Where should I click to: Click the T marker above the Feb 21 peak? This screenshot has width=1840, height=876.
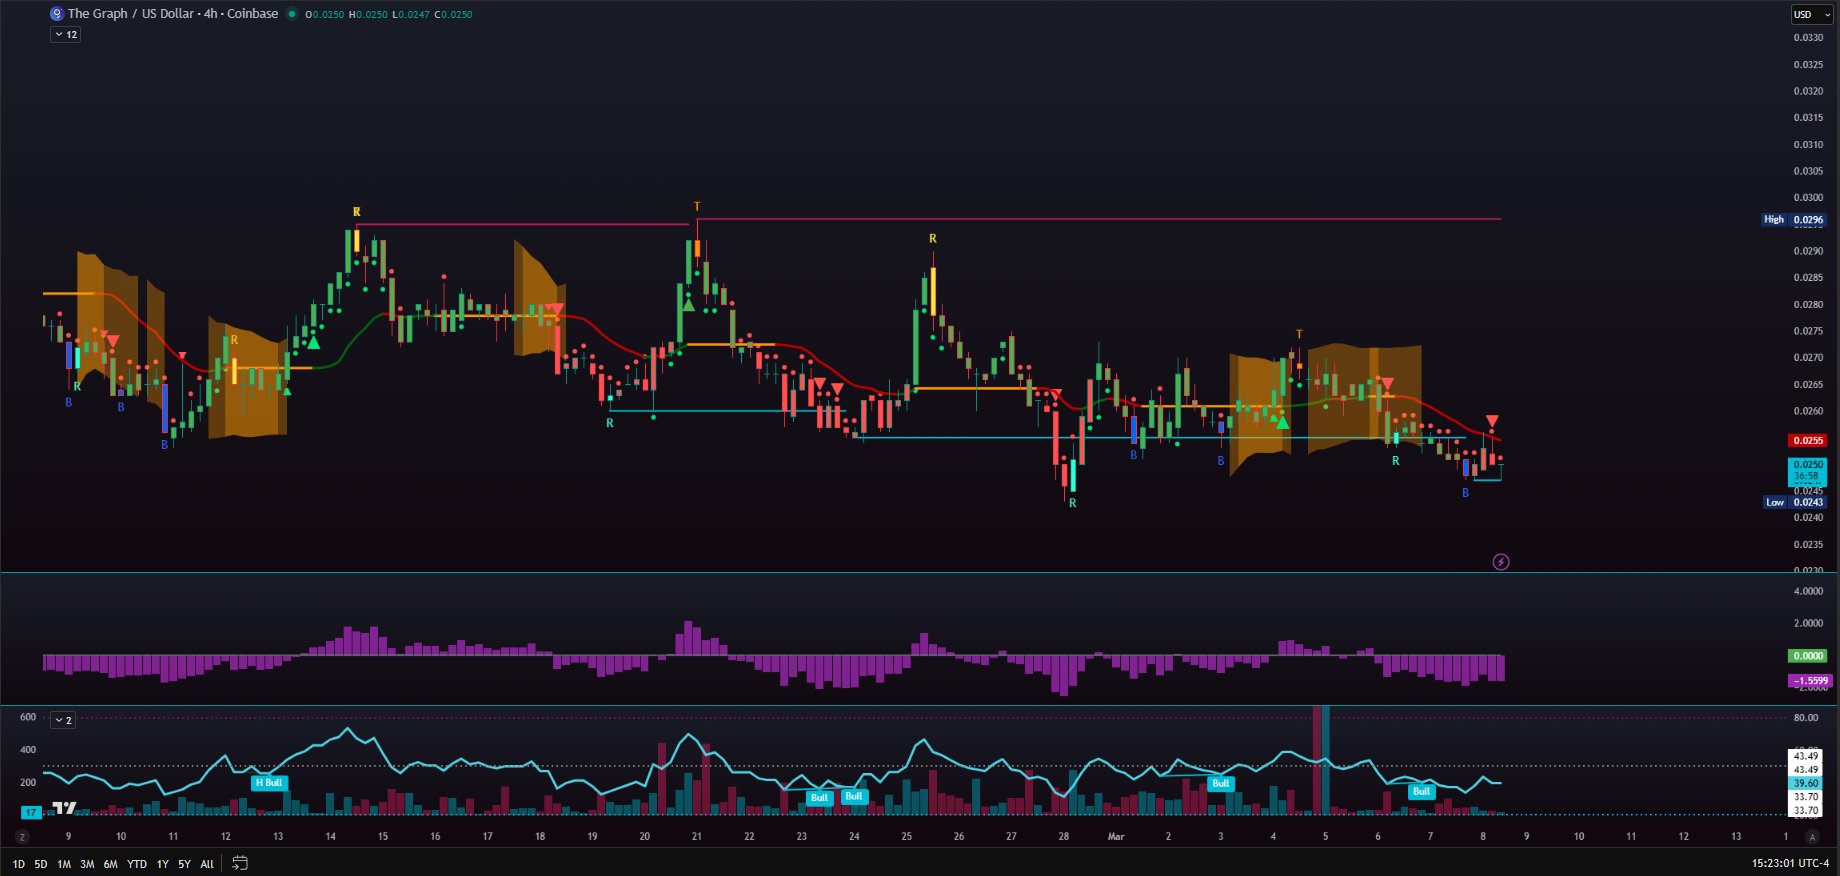698,207
